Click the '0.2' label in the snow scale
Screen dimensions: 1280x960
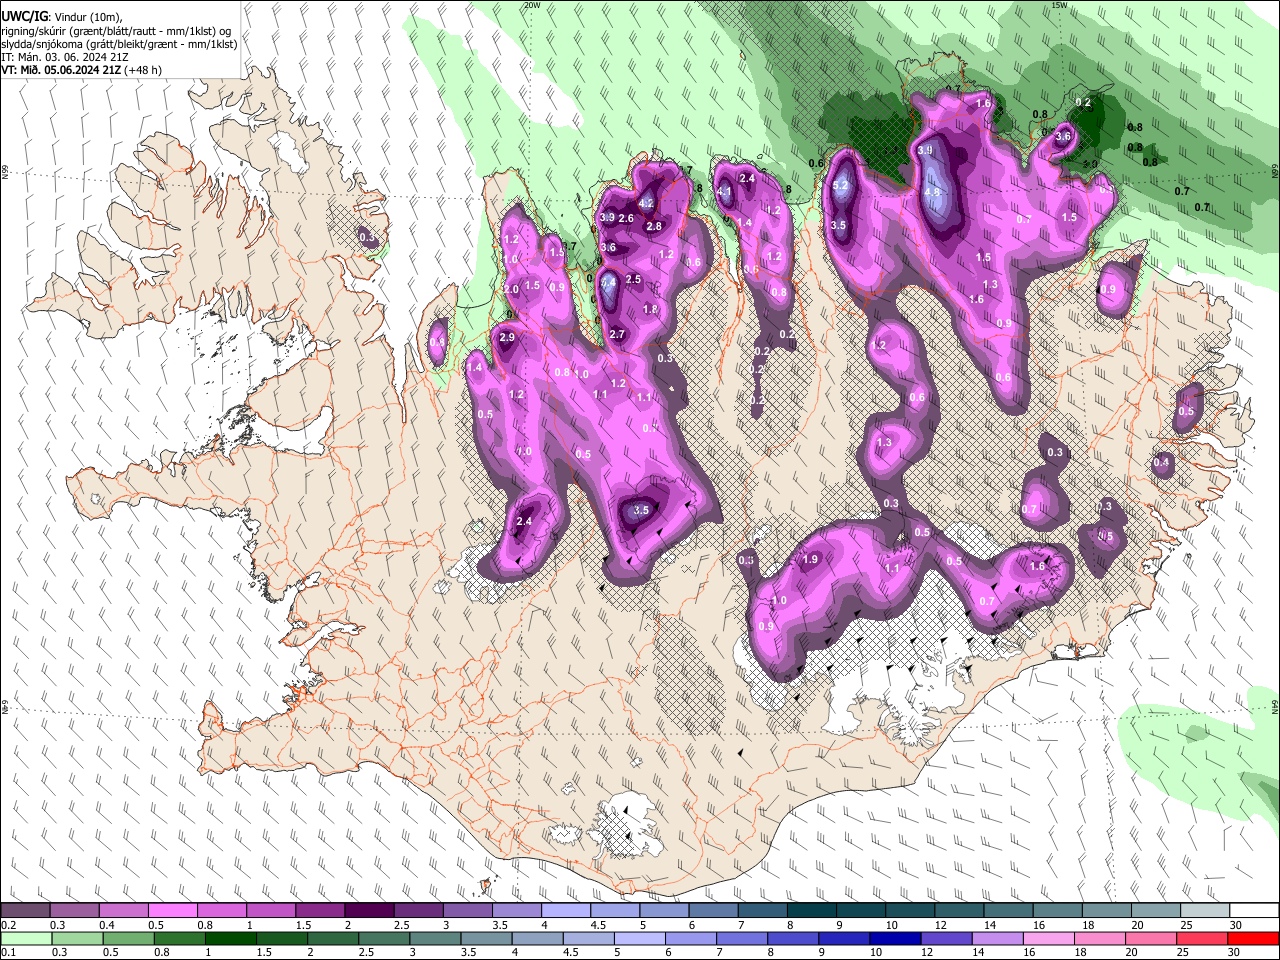pyautogui.click(x=7, y=924)
